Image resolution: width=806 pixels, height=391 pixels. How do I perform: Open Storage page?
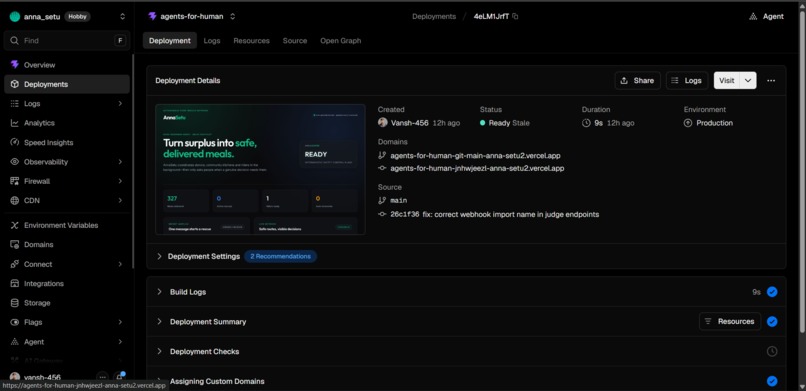point(67,303)
